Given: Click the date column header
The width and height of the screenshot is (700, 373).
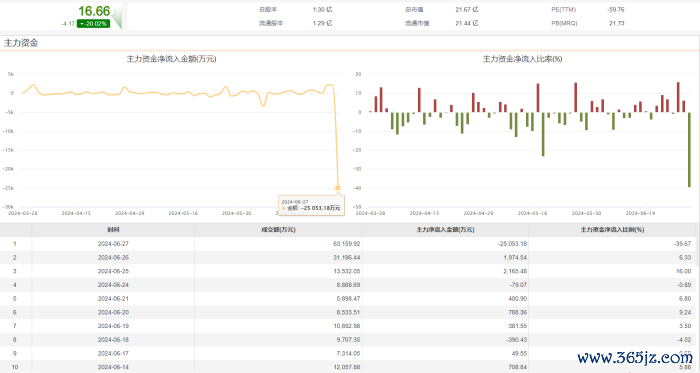Looking at the screenshot, I should coord(113,230).
